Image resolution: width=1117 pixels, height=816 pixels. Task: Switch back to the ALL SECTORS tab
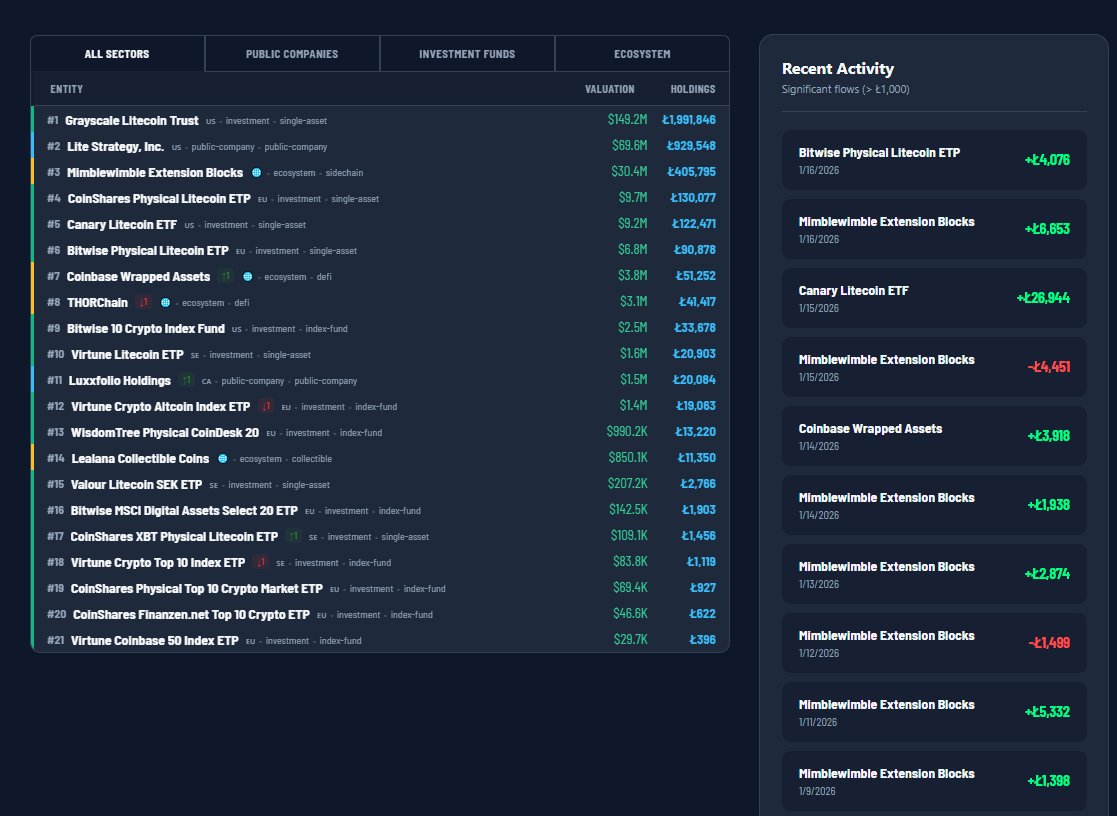pyautogui.click(x=117, y=53)
